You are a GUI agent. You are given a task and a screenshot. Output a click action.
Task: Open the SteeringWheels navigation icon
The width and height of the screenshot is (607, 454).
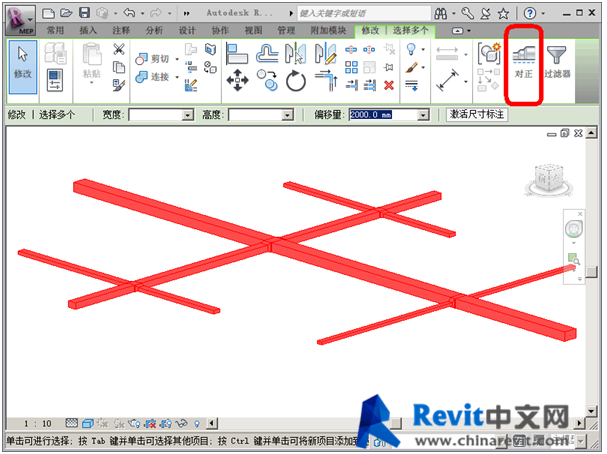click(574, 229)
